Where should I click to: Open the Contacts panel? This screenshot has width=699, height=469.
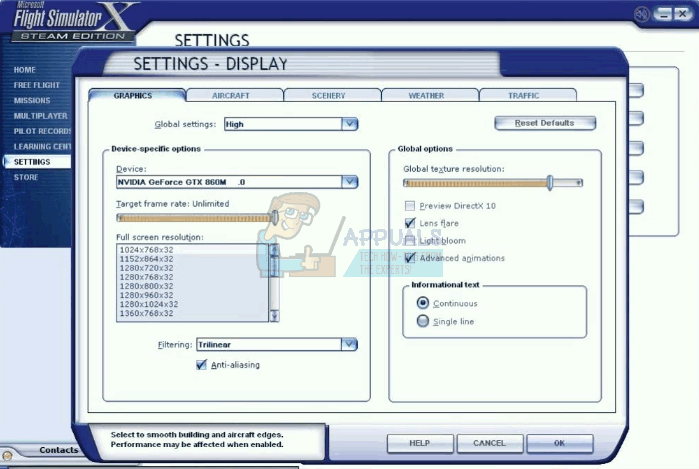(58, 450)
